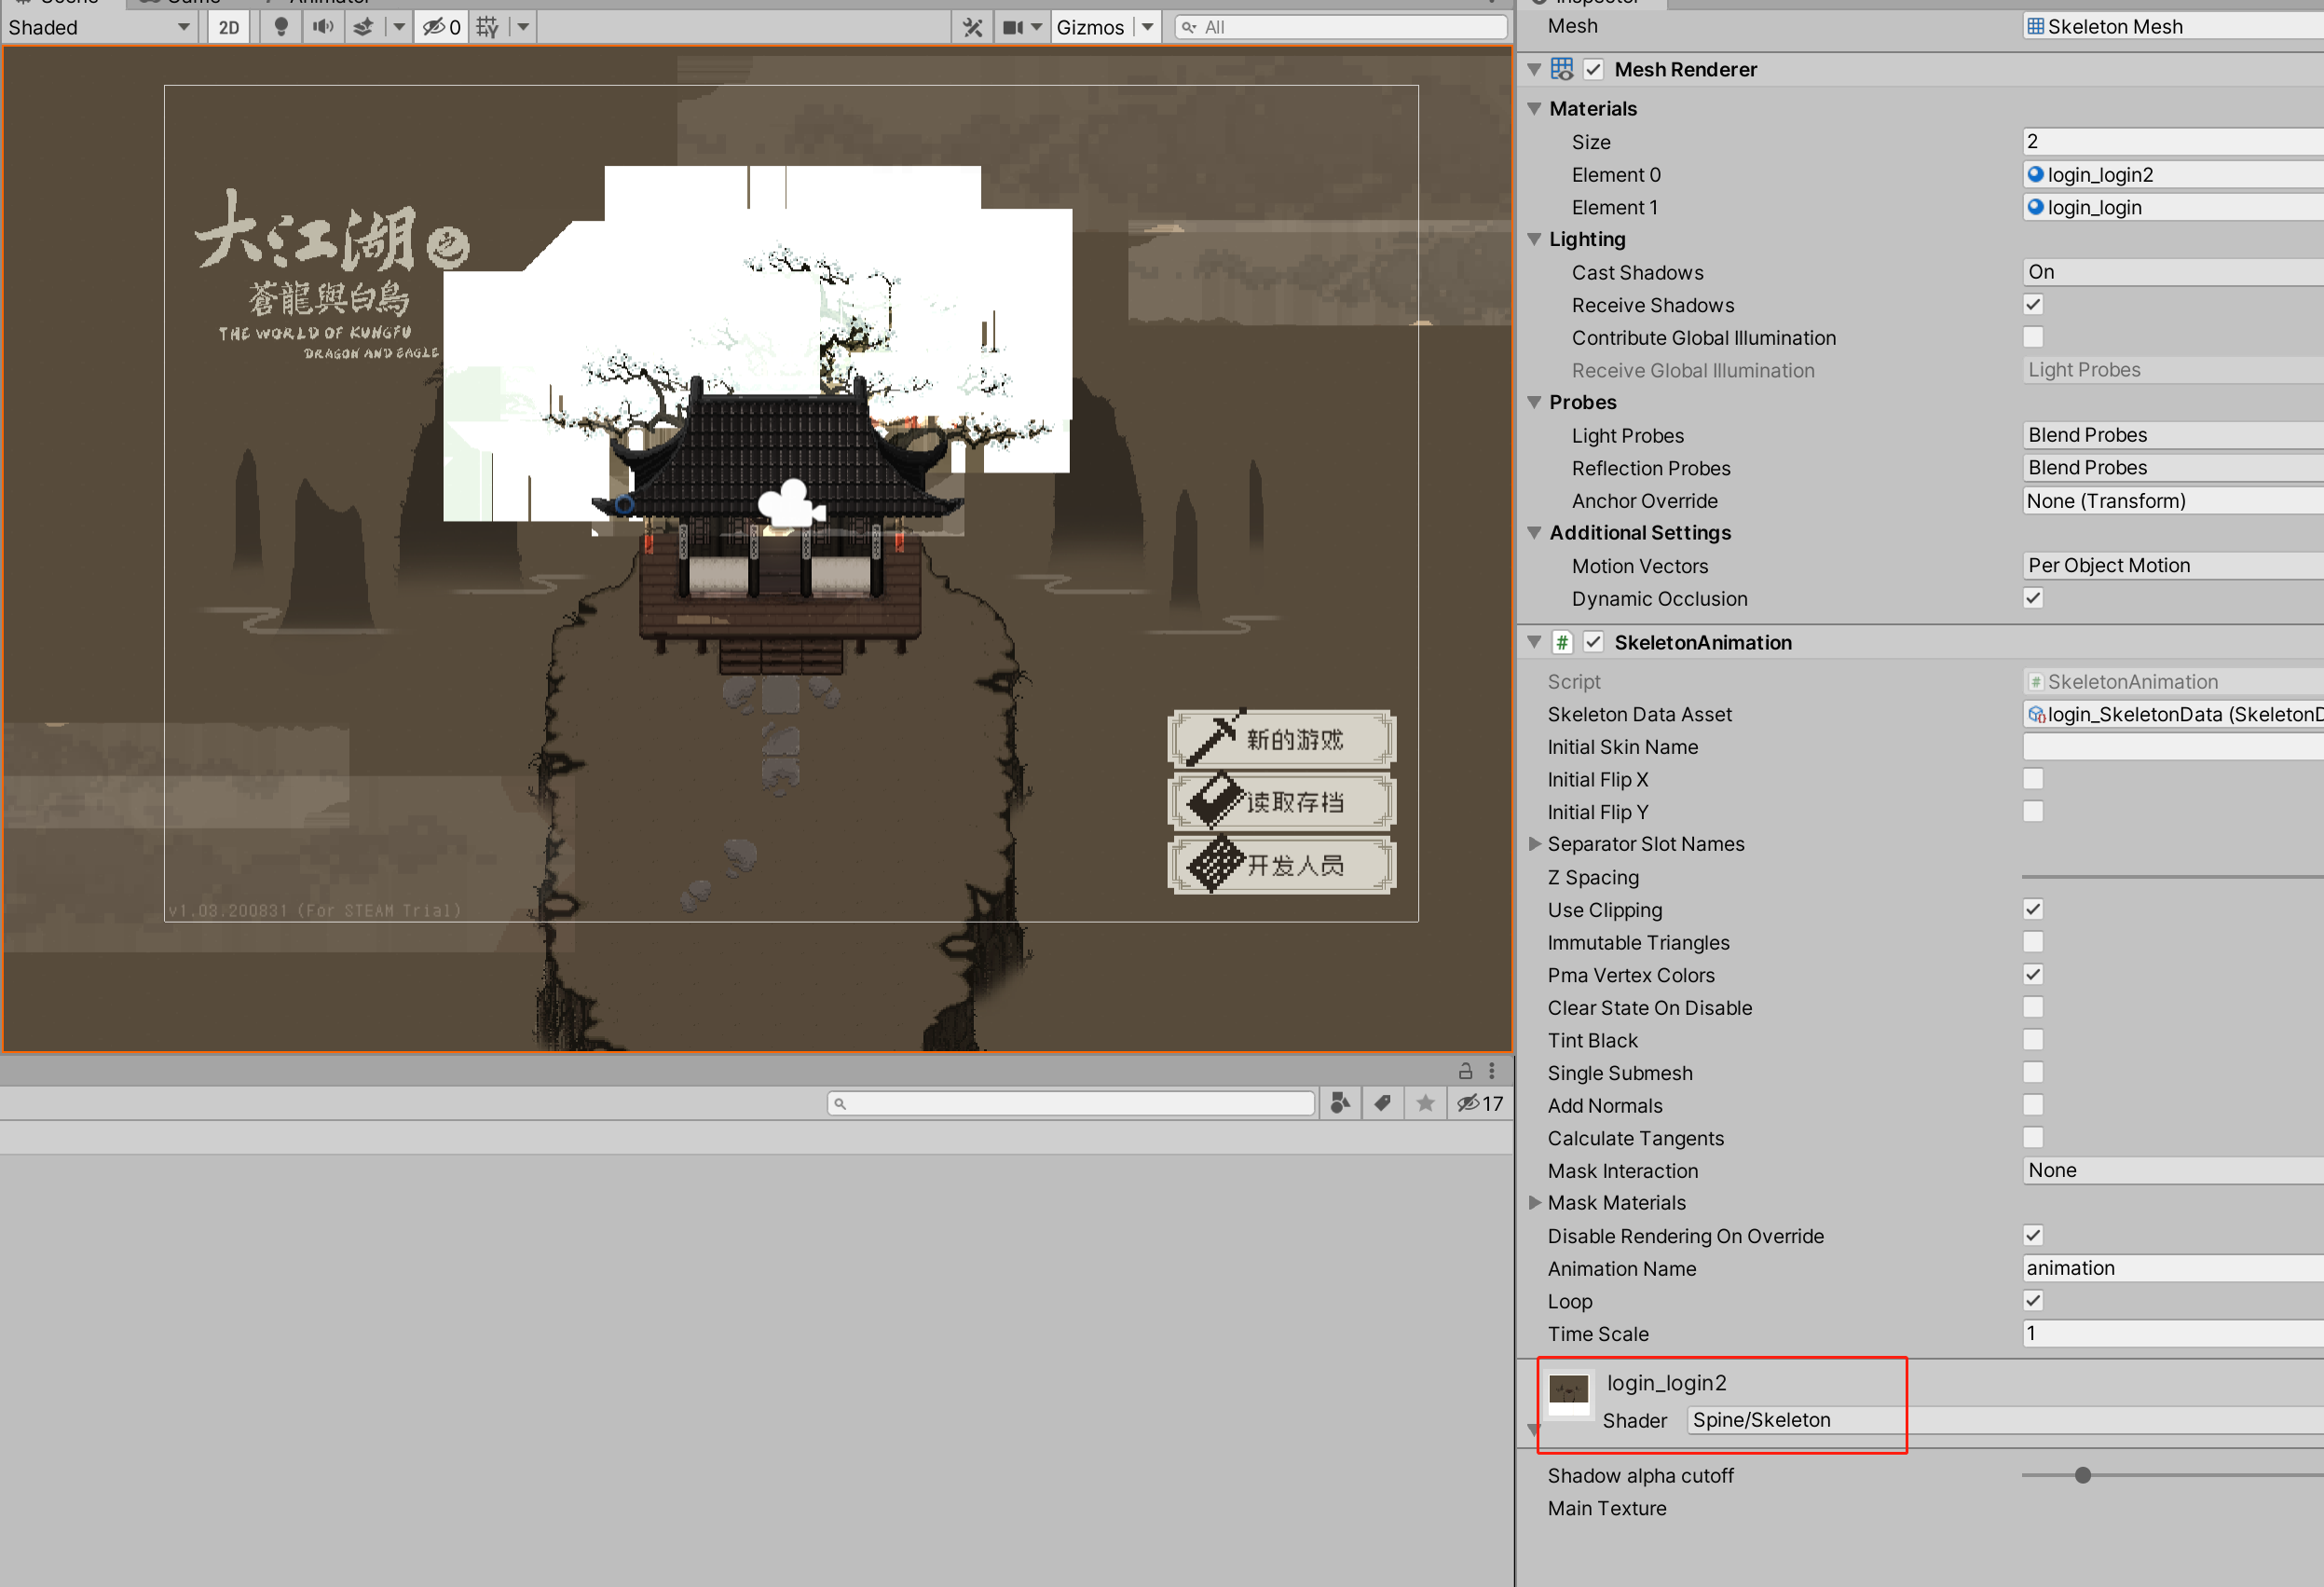Toggle scene audio speaker icon
The height and width of the screenshot is (1587, 2324).
click(x=322, y=27)
